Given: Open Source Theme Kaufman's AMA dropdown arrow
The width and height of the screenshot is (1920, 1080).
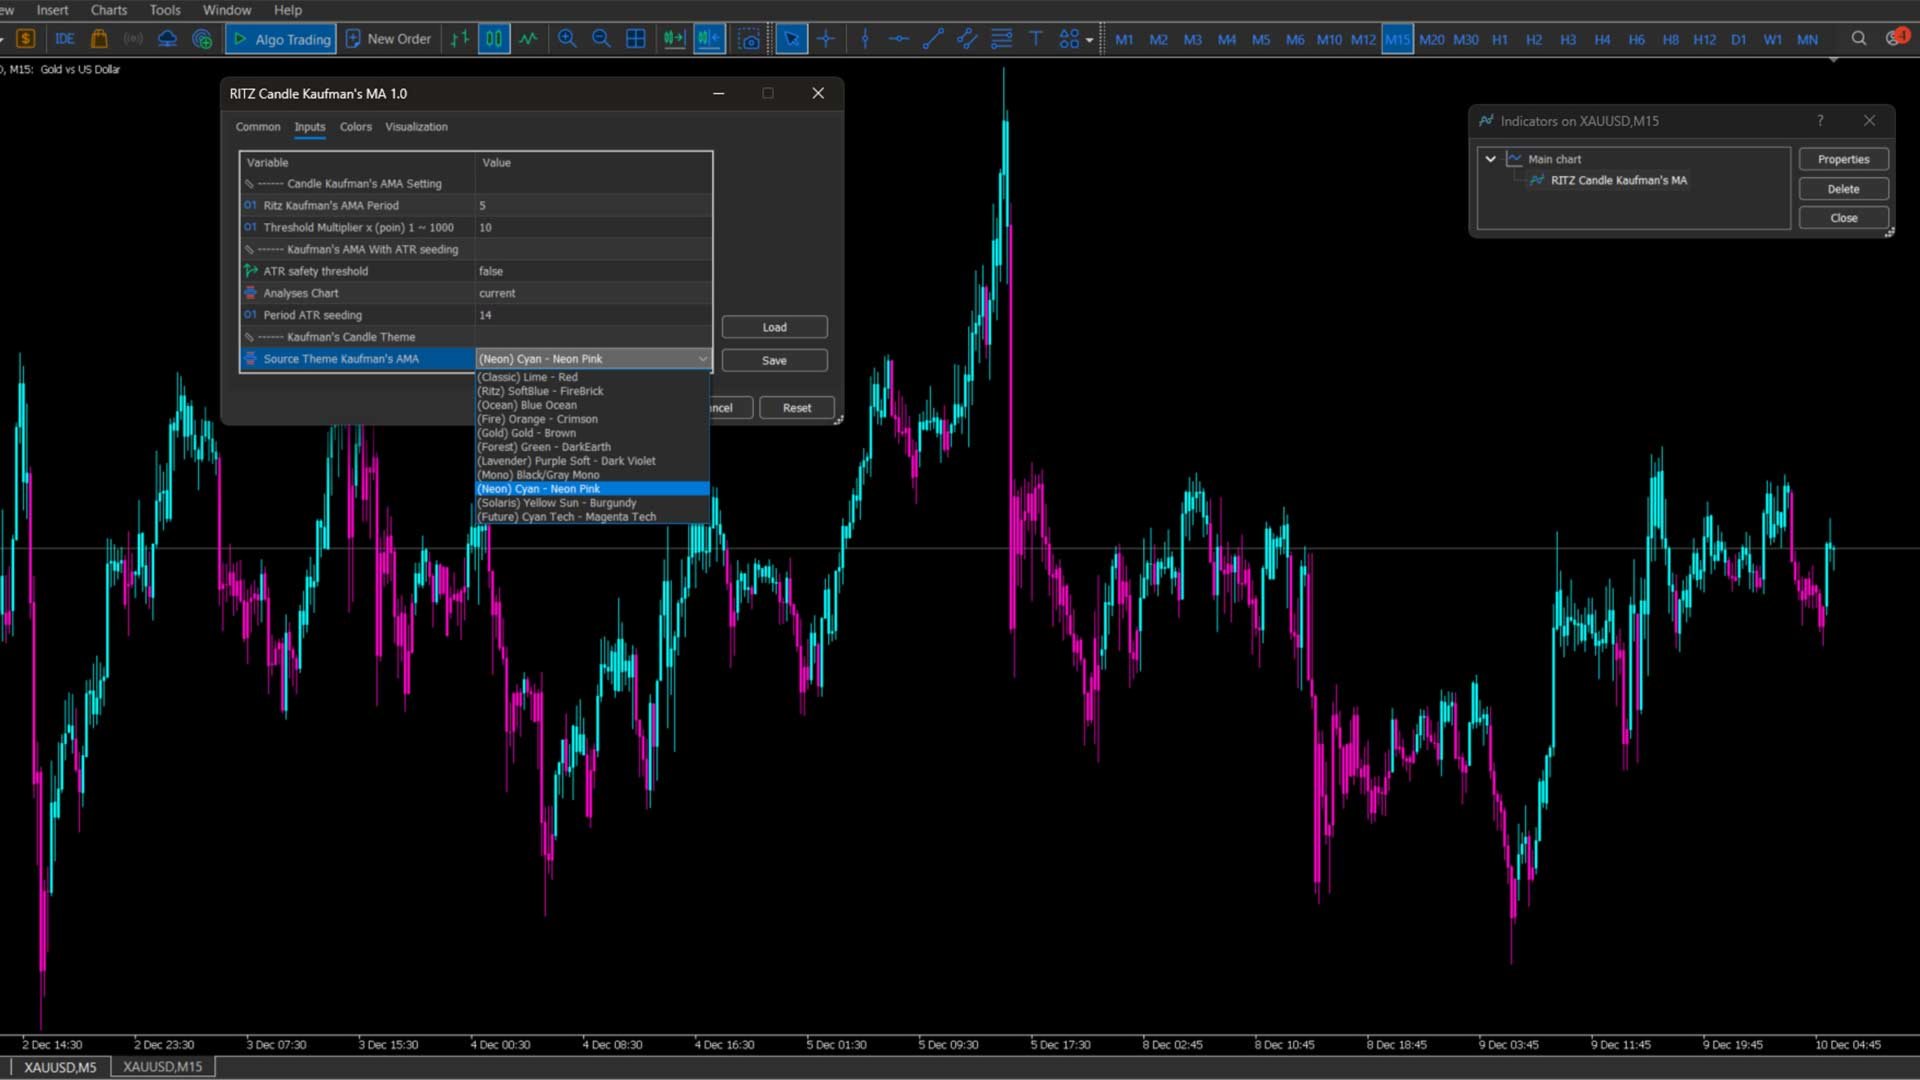Looking at the screenshot, I should click(x=702, y=359).
